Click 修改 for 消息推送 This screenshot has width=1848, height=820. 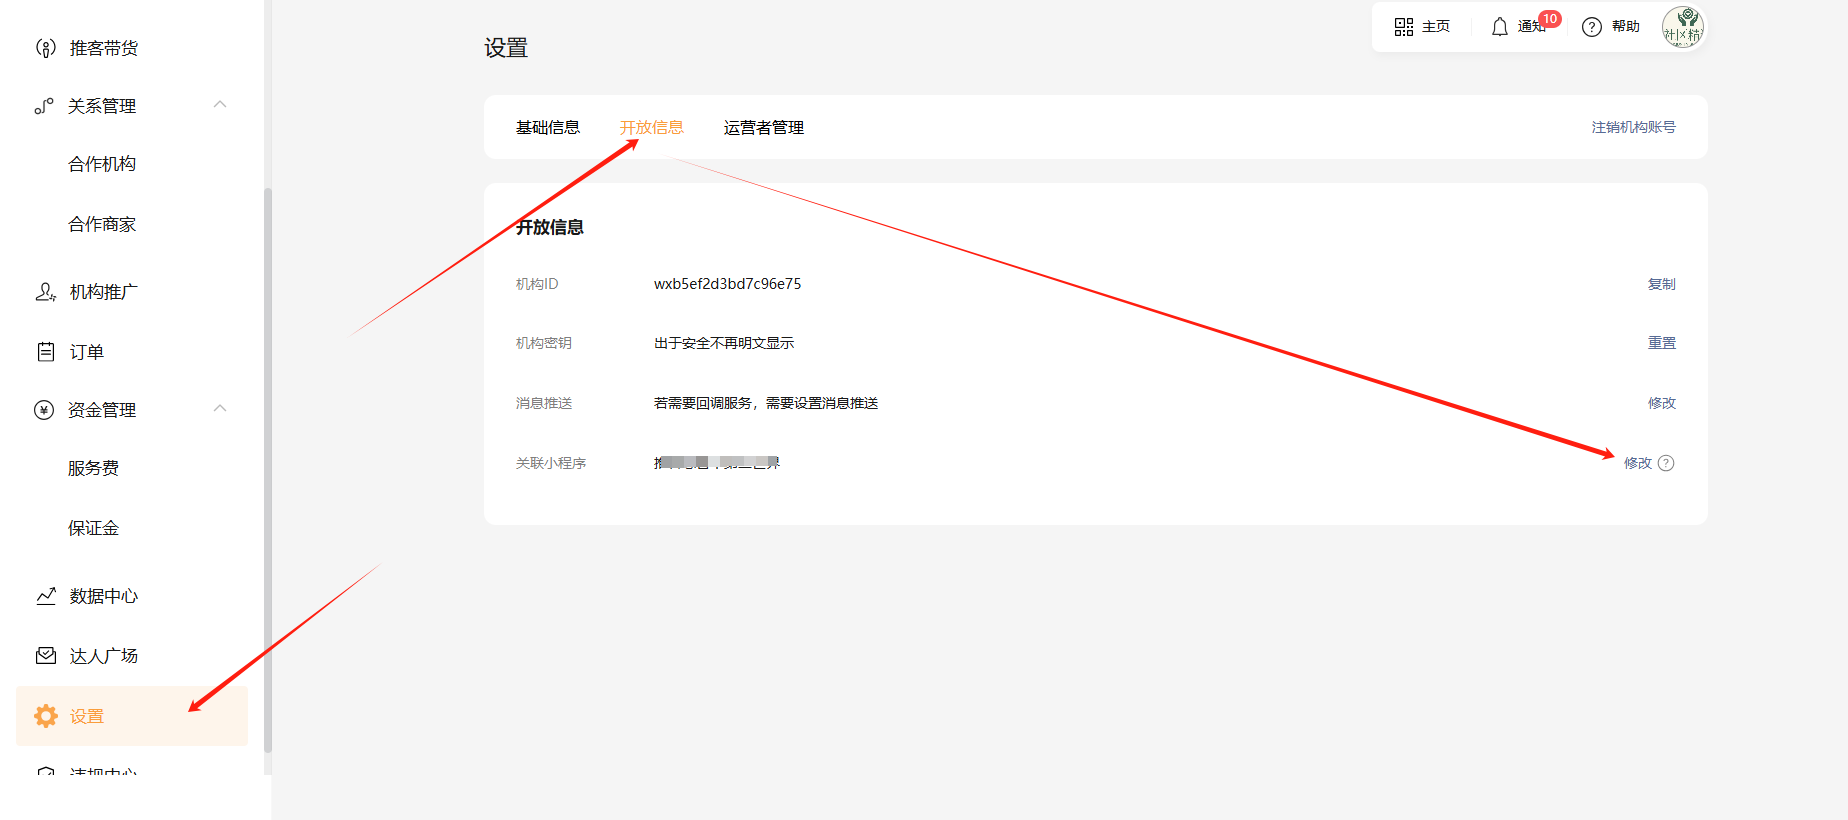click(1661, 403)
